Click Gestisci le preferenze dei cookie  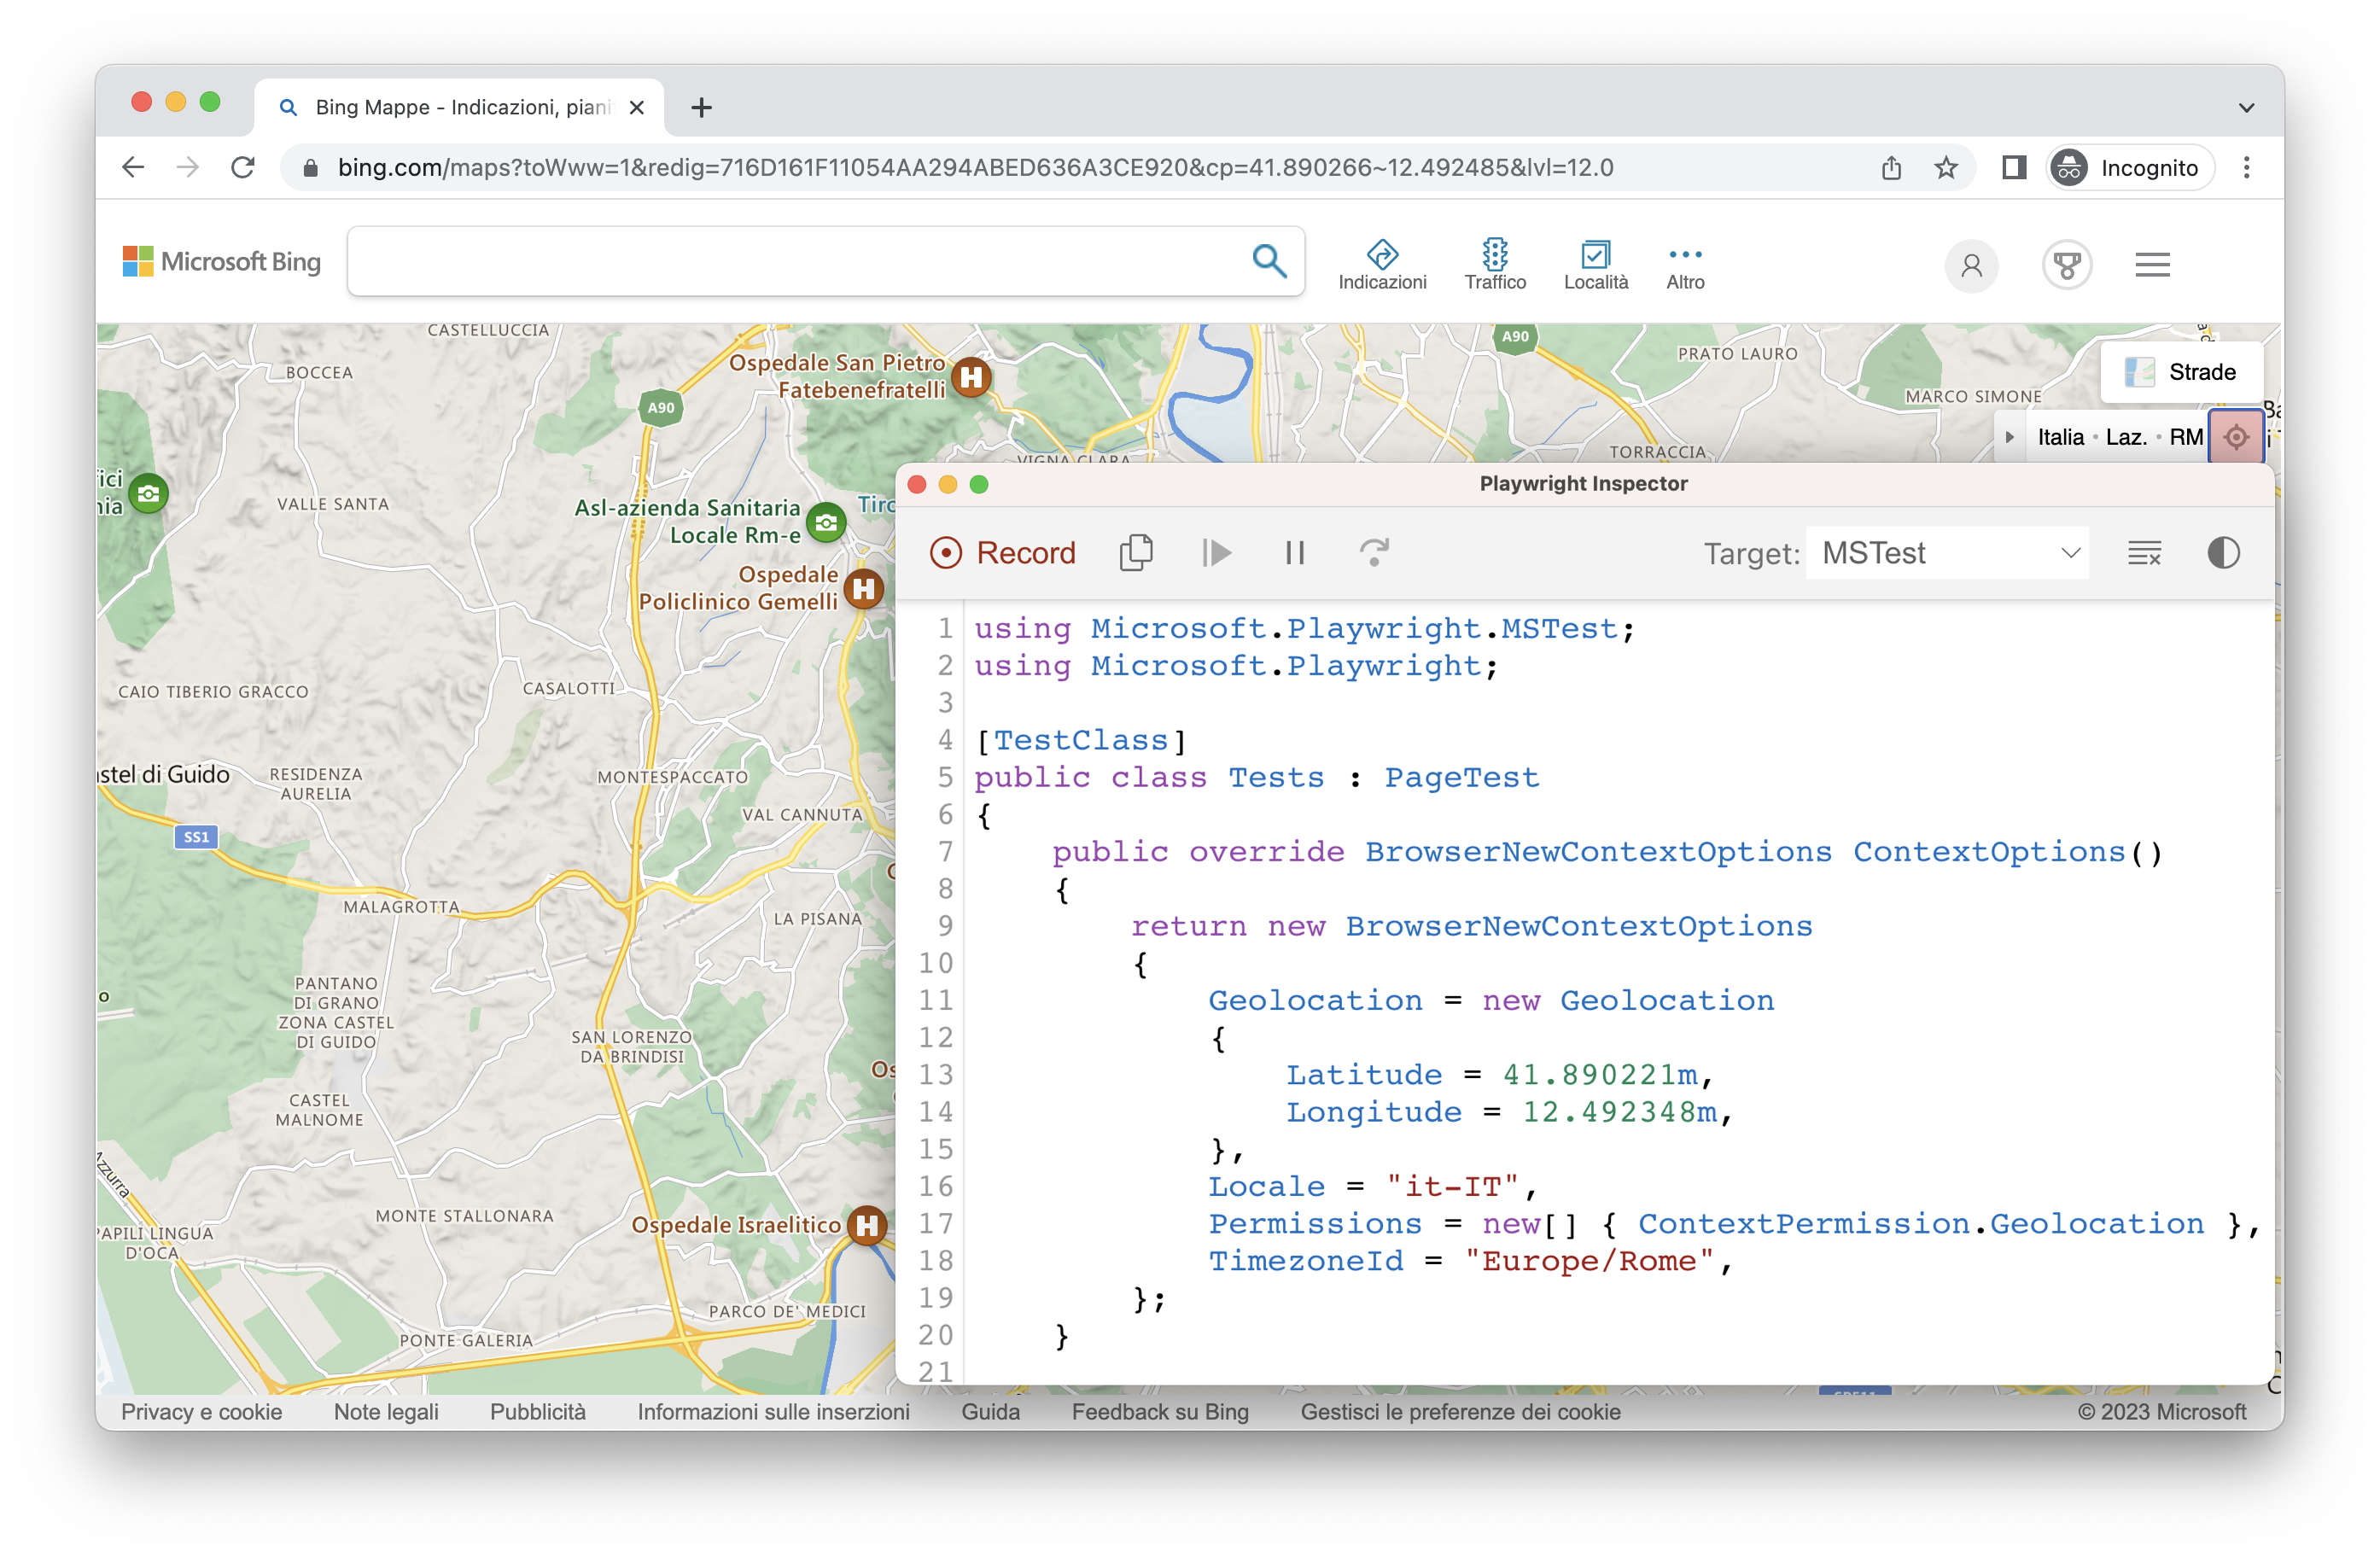pos(1460,1411)
